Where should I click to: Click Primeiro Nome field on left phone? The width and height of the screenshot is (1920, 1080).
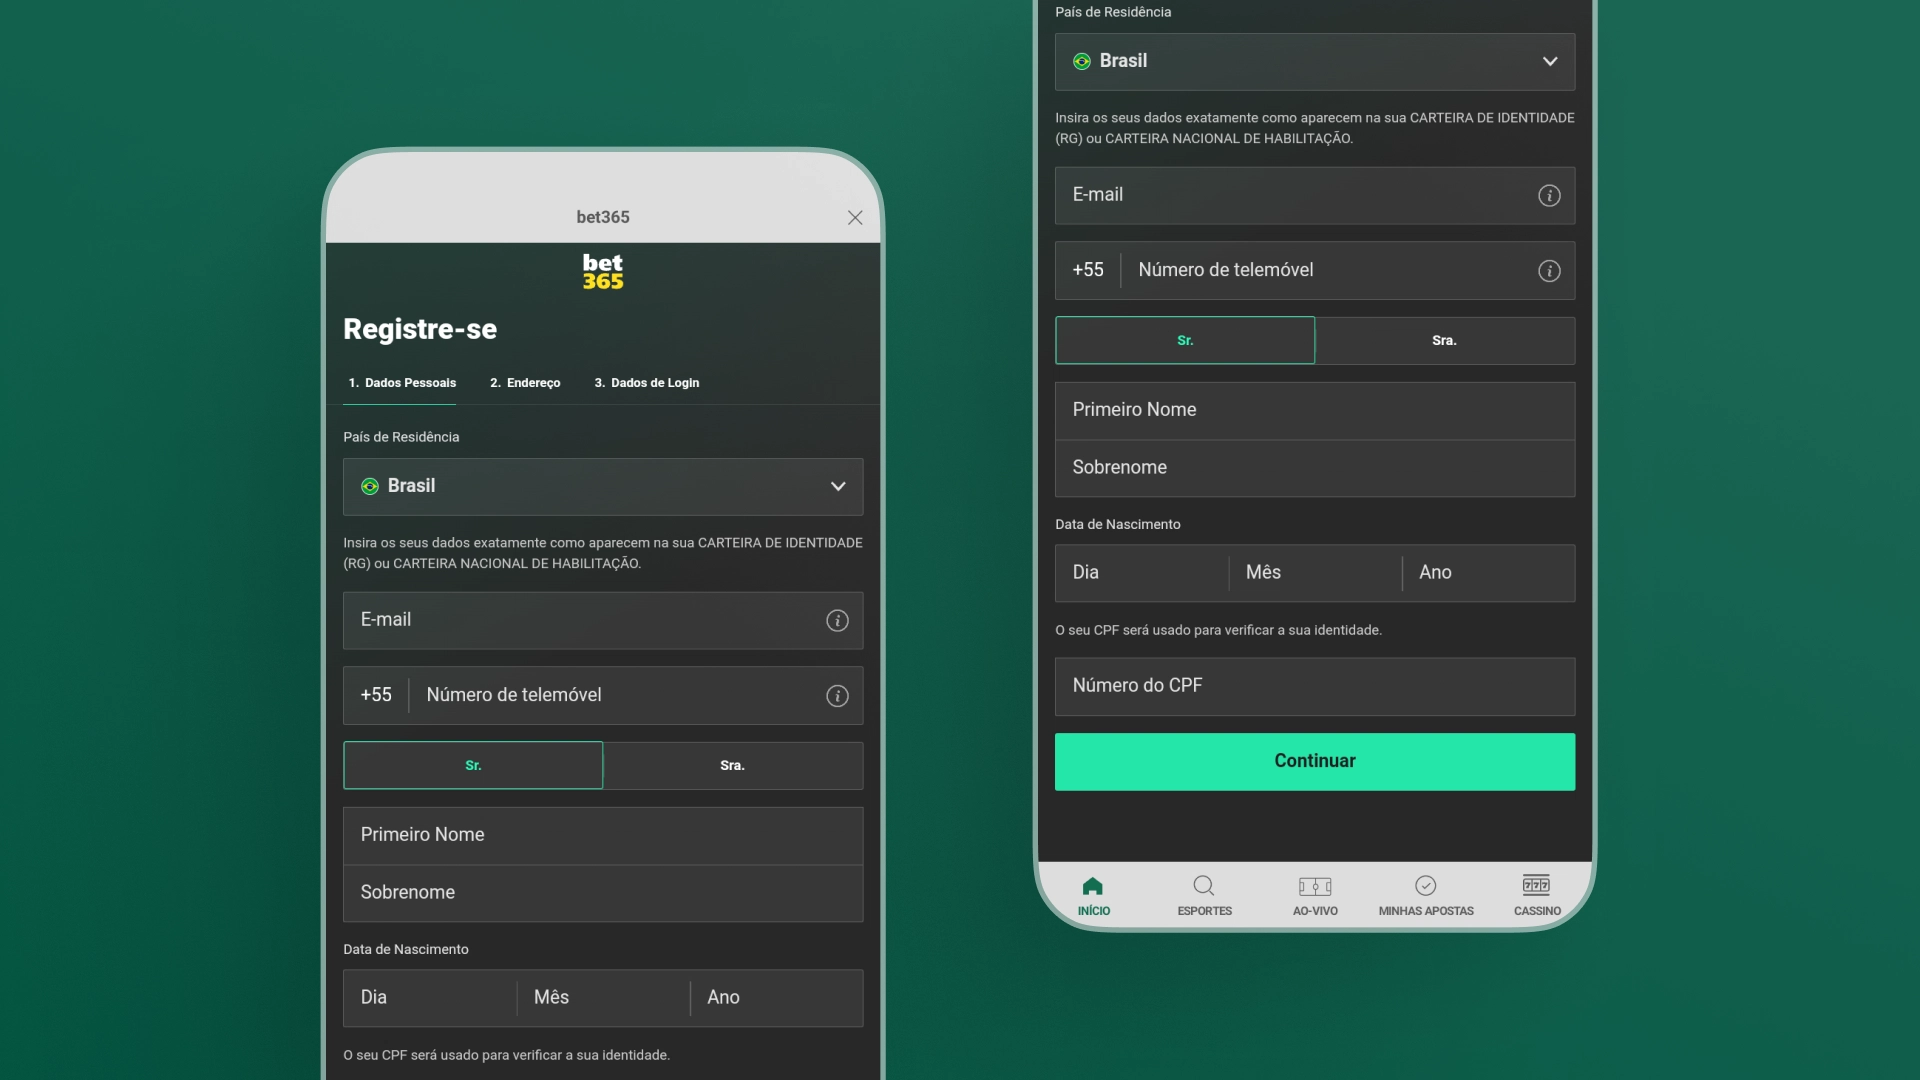pos(603,836)
